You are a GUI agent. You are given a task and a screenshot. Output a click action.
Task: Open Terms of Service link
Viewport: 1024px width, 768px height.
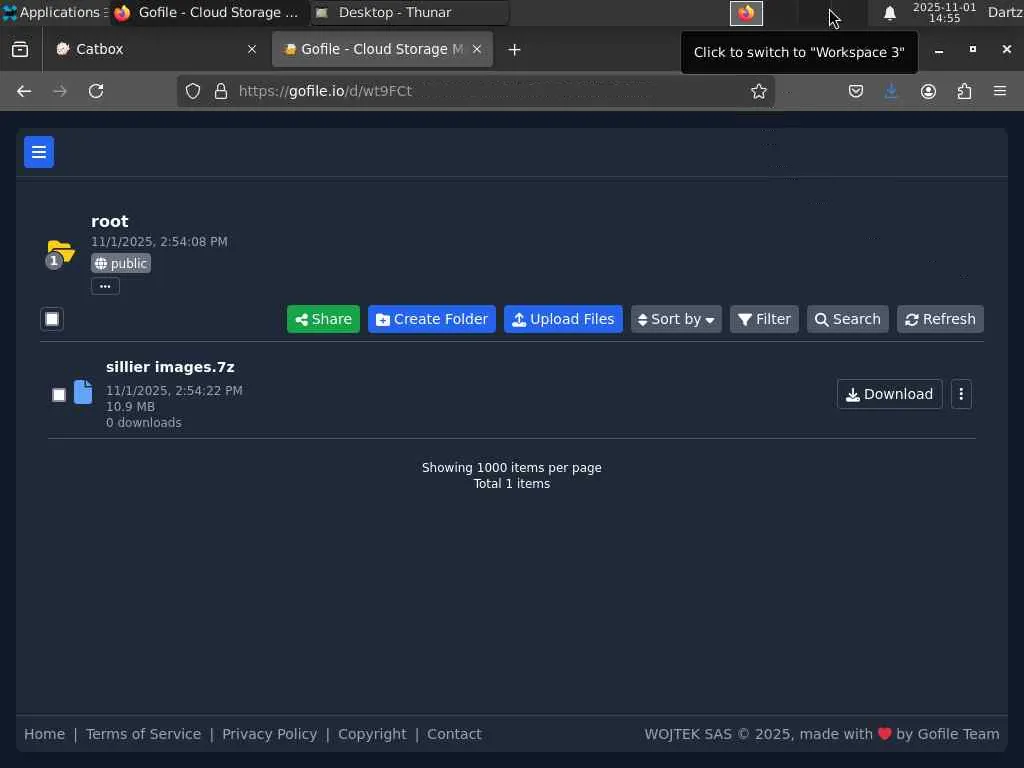coord(144,734)
